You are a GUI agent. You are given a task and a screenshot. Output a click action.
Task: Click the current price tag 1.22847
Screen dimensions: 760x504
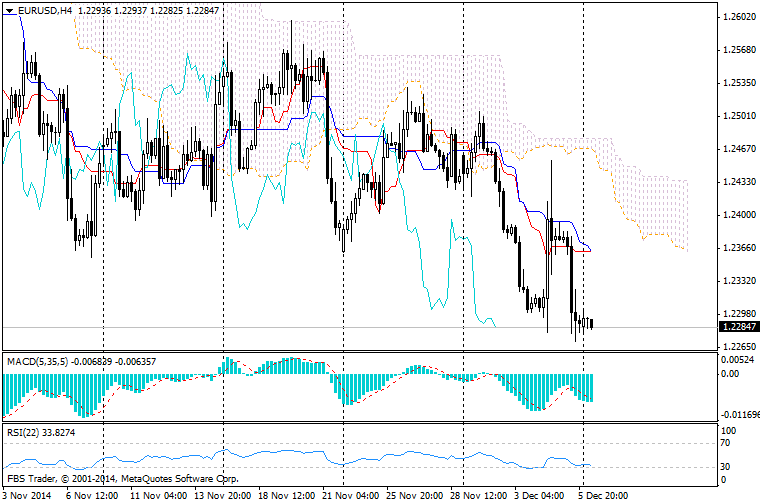(x=739, y=327)
